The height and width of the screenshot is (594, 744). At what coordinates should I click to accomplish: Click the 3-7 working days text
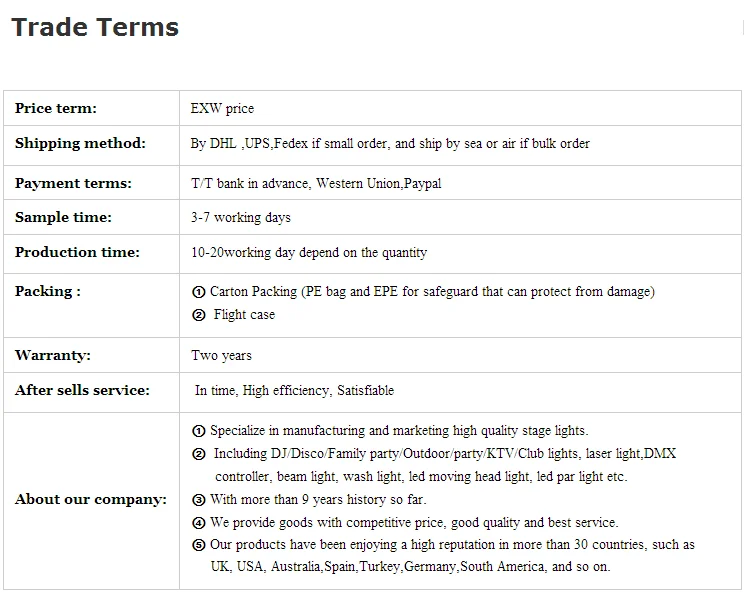pyautogui.click(x=241, y=217)
